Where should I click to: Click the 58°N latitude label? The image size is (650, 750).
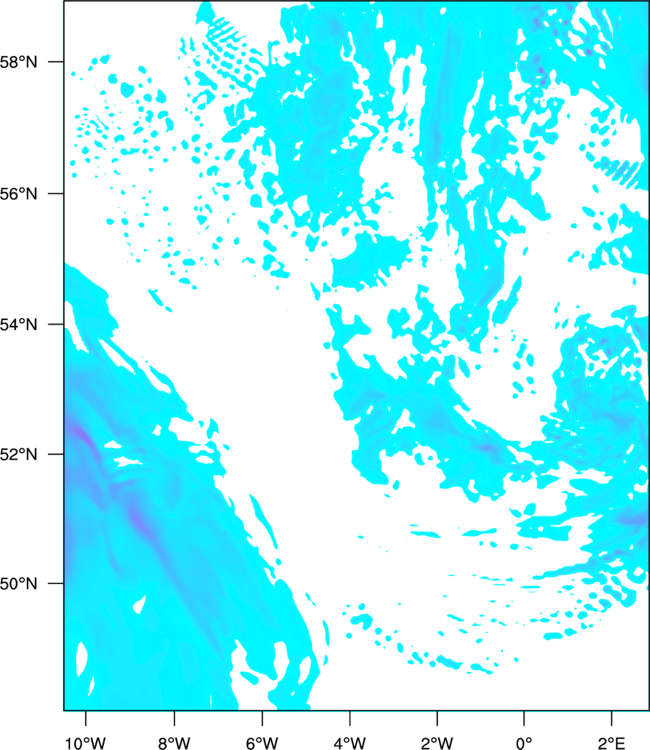point(18,62)
